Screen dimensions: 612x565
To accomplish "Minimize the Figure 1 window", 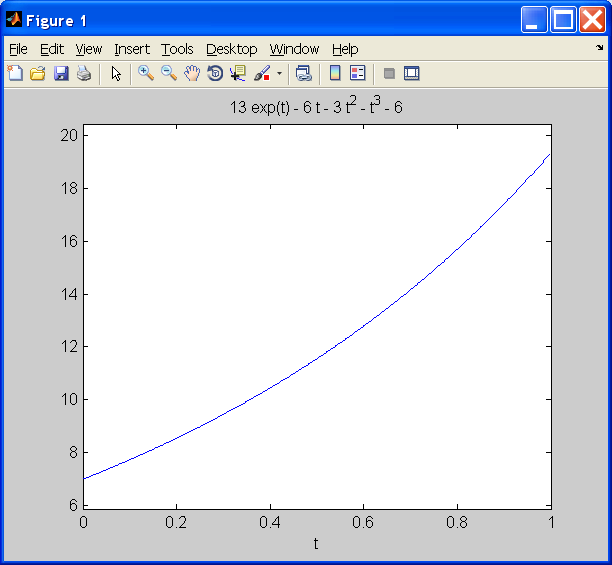I will tap(534, 20).
